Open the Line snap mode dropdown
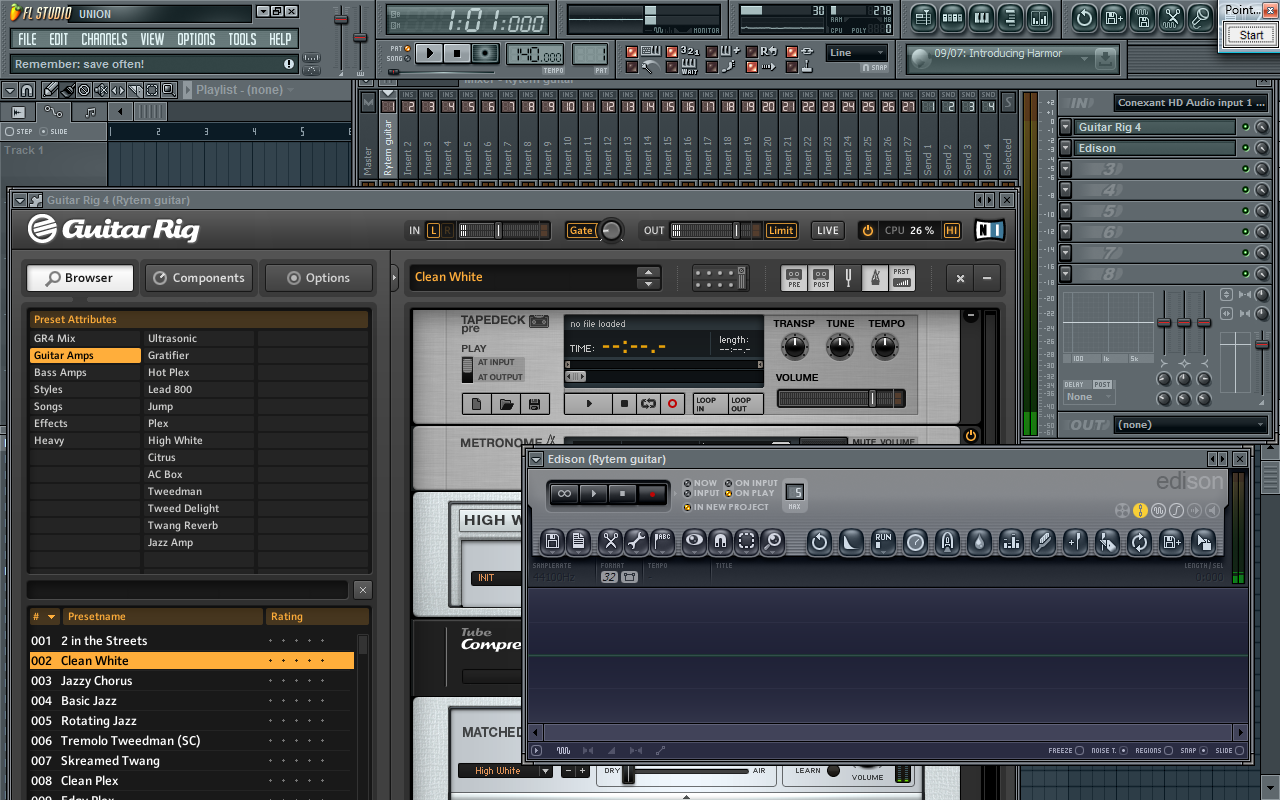The image size is (1280, 800). tap(857, 53)
